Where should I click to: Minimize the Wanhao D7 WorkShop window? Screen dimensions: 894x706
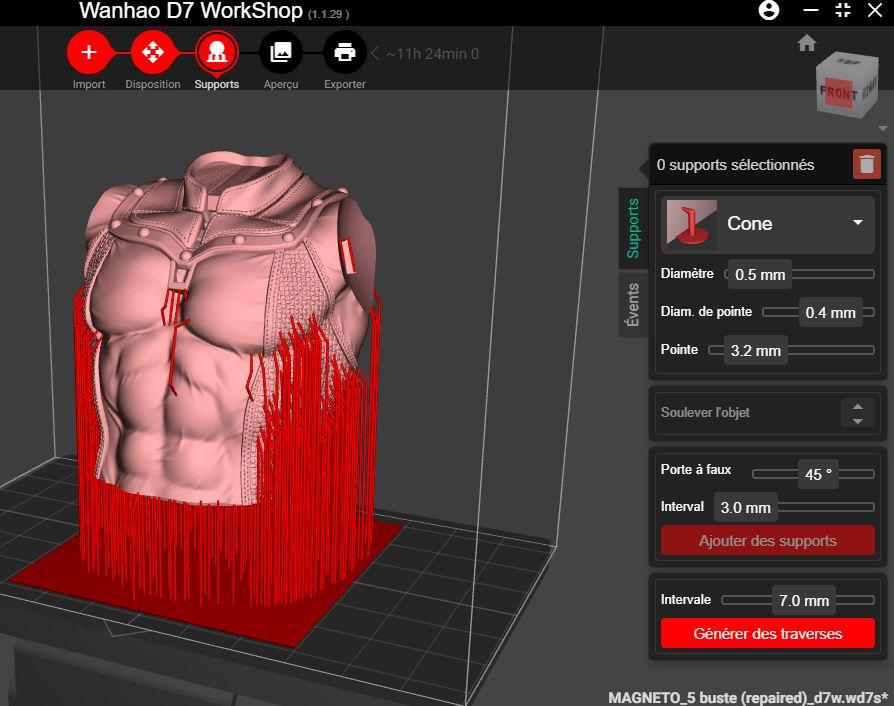[811, 10]
